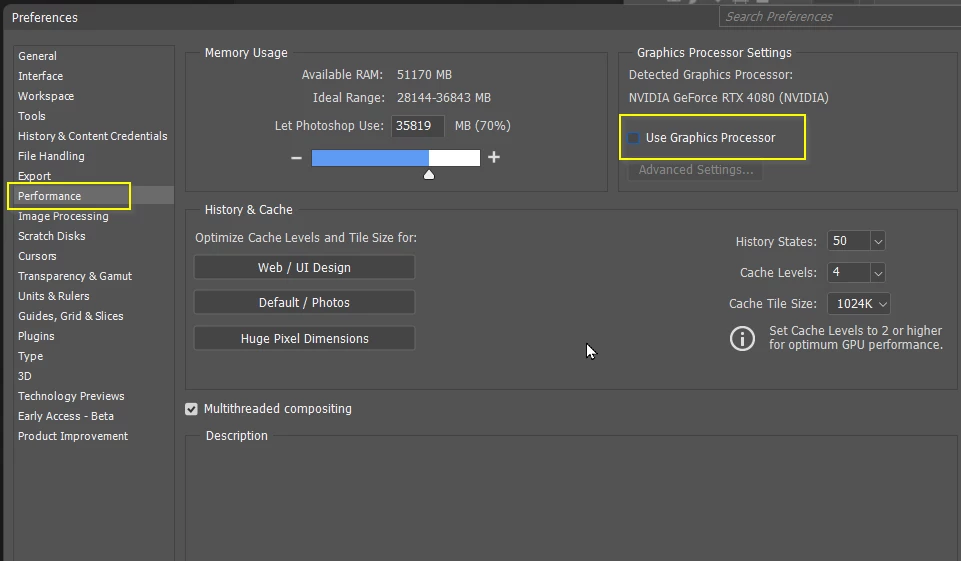Choose Huge Pixel Dimensions preset
Viewport: 961px width, 561px height.
(305, 338)
